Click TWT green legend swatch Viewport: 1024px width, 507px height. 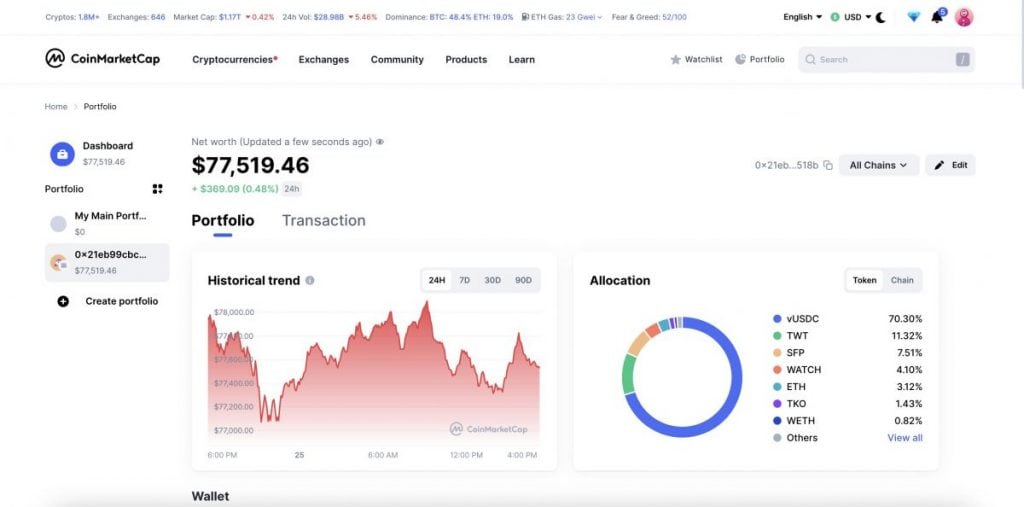point(777,336)
